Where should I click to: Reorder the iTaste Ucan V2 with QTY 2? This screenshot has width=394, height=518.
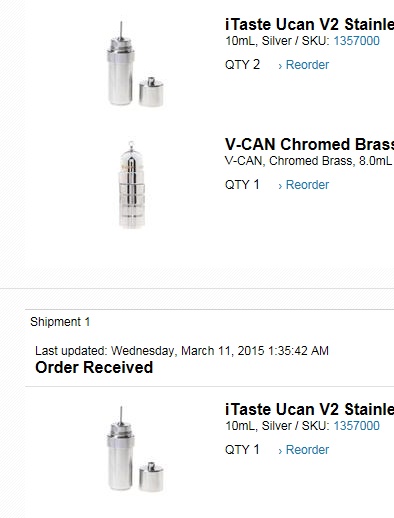(x=304, y=65)
